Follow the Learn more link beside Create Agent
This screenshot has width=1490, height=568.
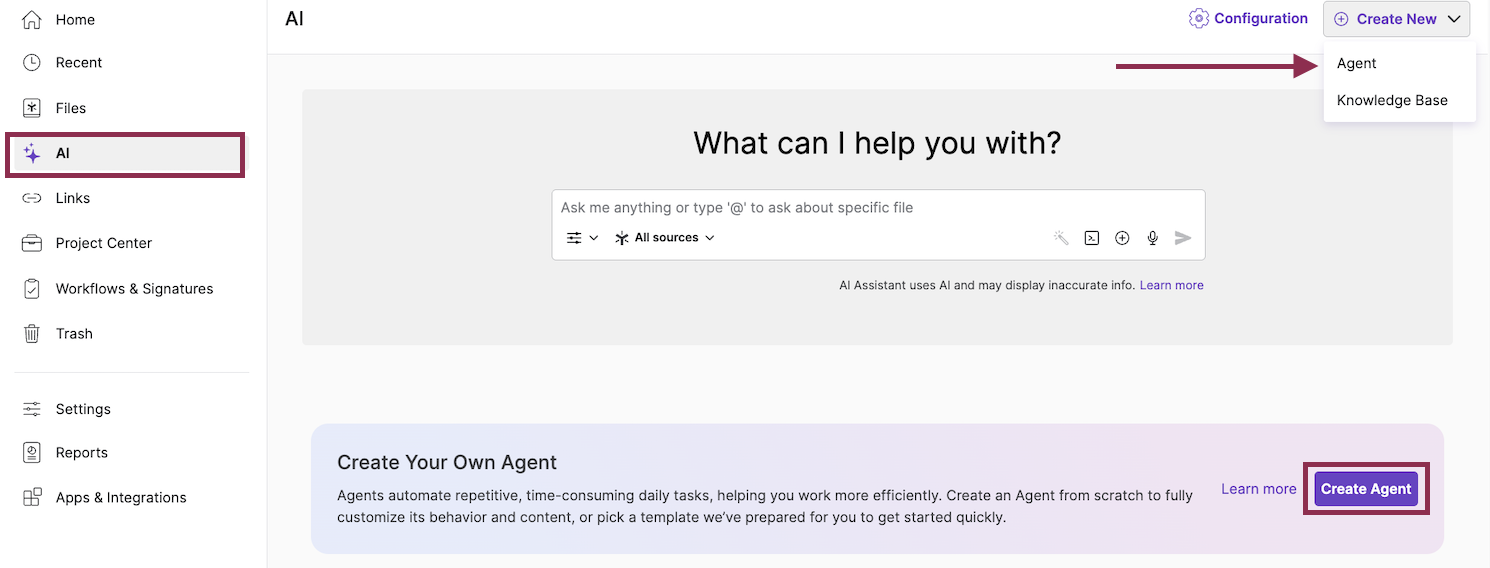point(1258,489)
